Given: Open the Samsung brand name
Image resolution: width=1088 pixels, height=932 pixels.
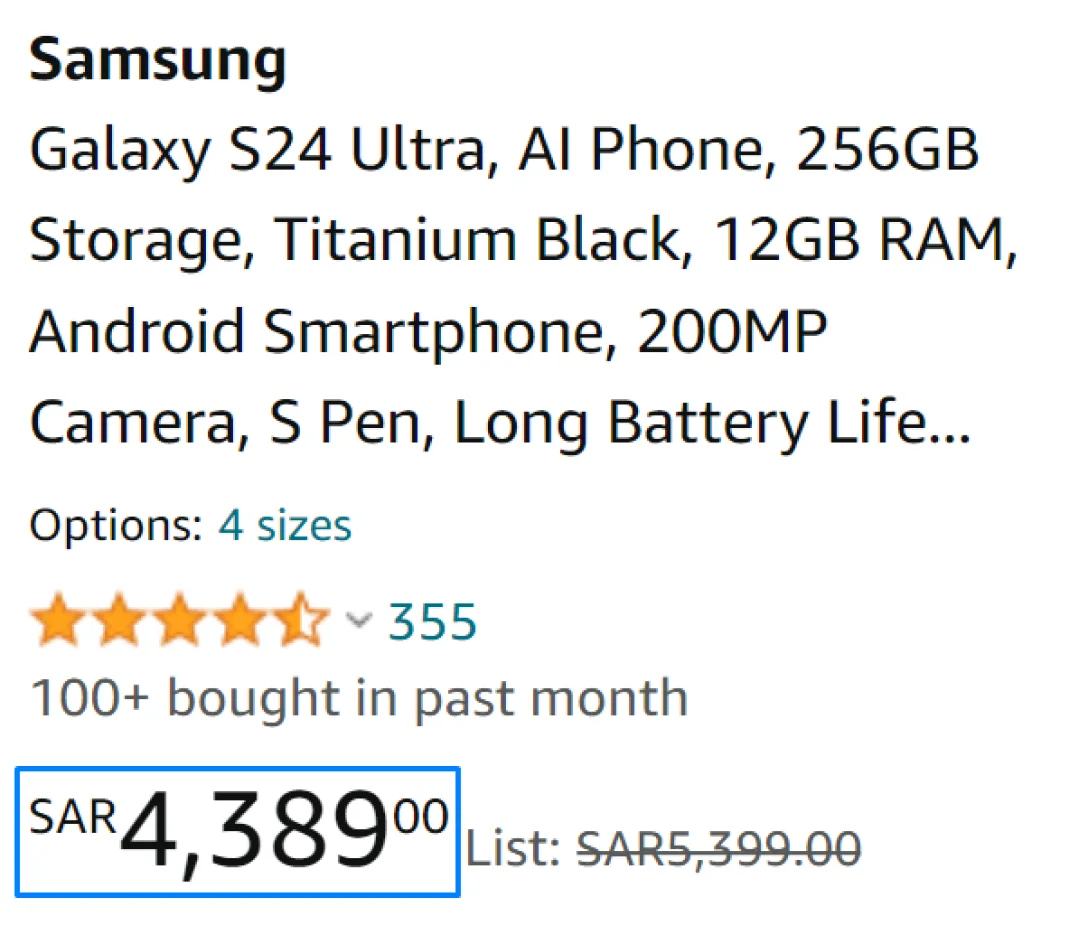Looking at the screenshot, I should click(x=157, y=60).
